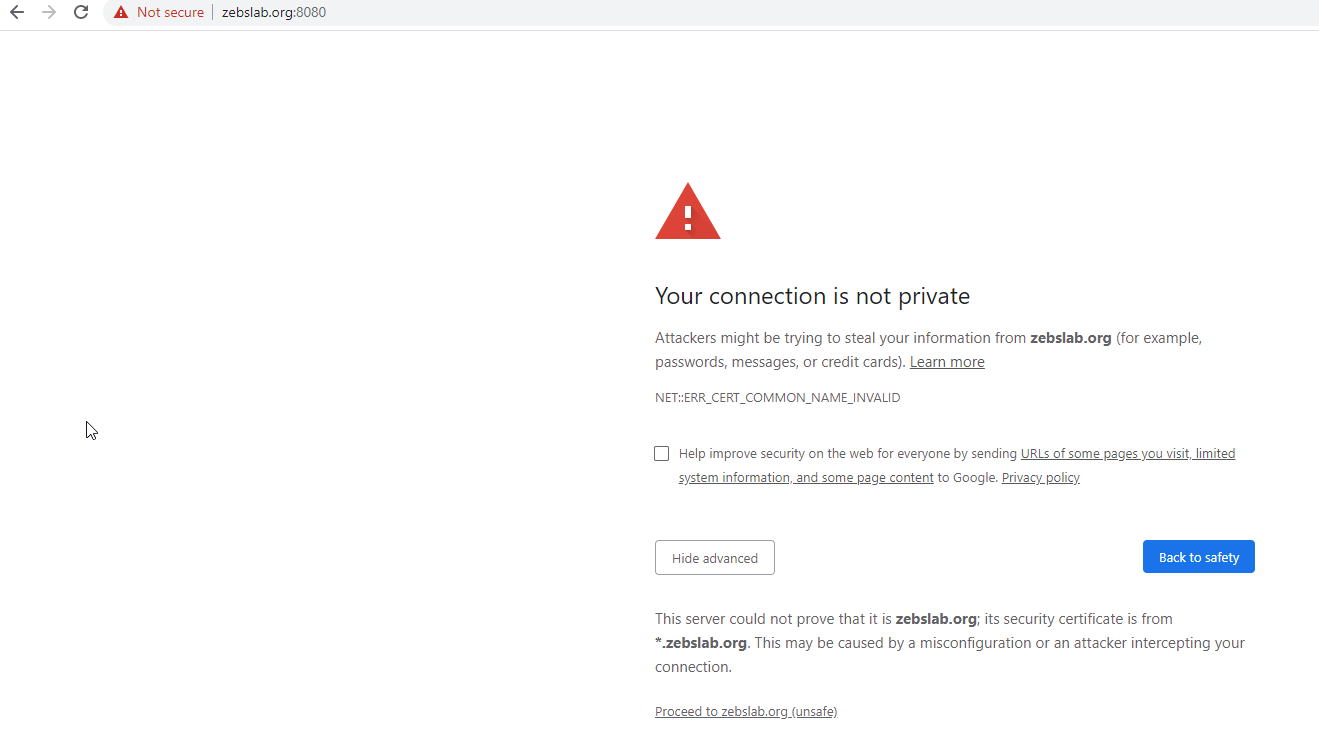Enable the help improve security checkbox
The width and height of the screenshot is (1319, 736).
point(662,453)
